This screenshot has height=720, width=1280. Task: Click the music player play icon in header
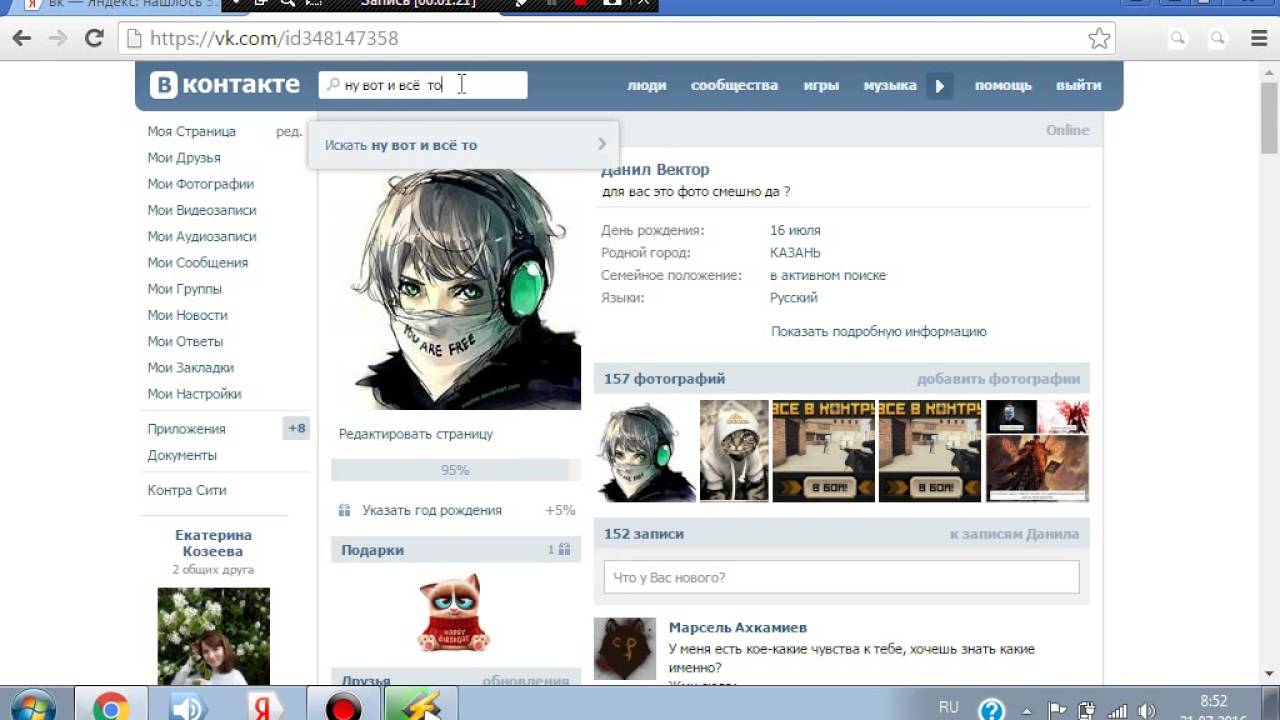click(x=939, y=86)
